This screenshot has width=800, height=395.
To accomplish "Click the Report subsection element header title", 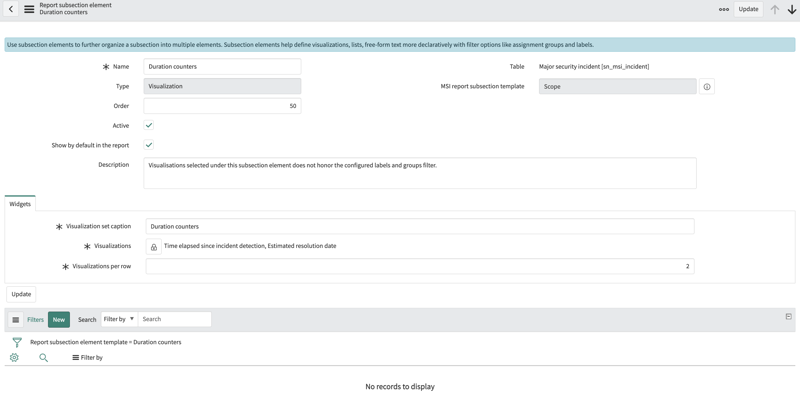I will (76, 5).
